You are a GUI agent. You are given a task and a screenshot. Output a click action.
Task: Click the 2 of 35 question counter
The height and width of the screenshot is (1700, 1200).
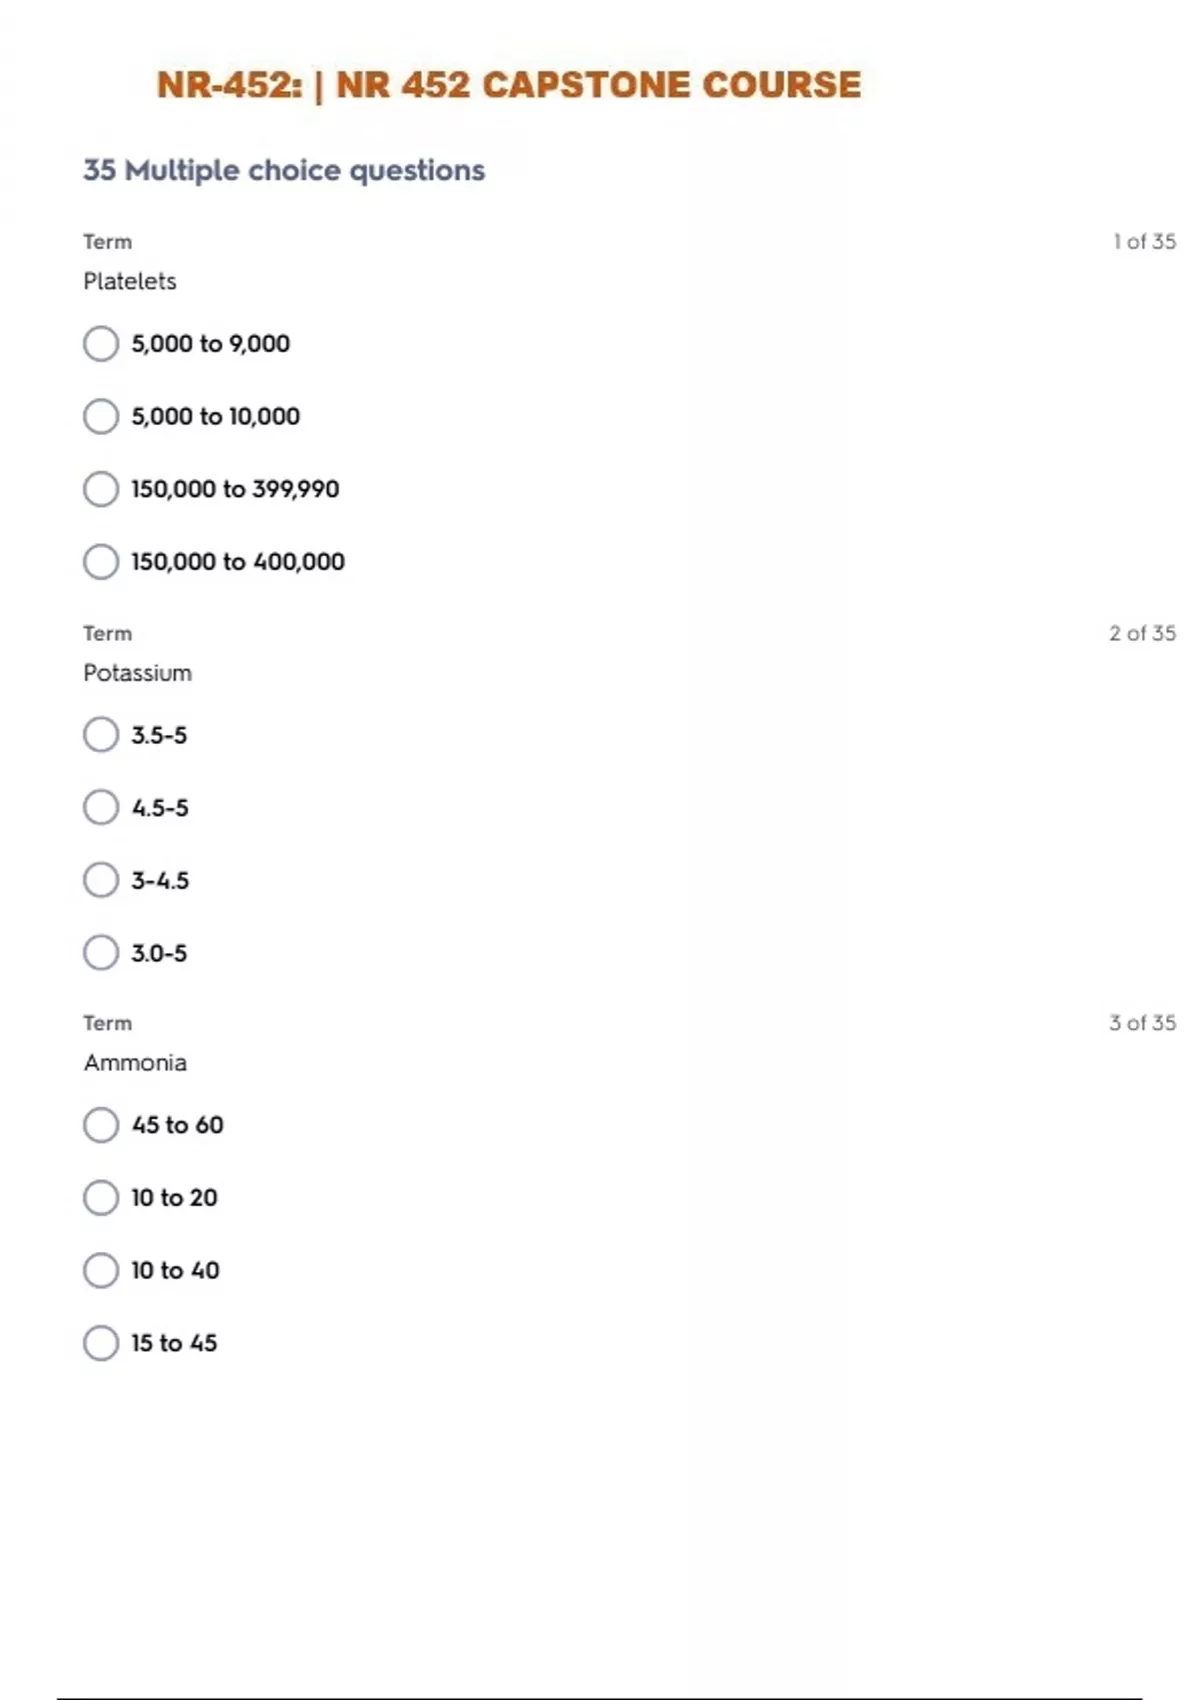tap(1142, 633)
